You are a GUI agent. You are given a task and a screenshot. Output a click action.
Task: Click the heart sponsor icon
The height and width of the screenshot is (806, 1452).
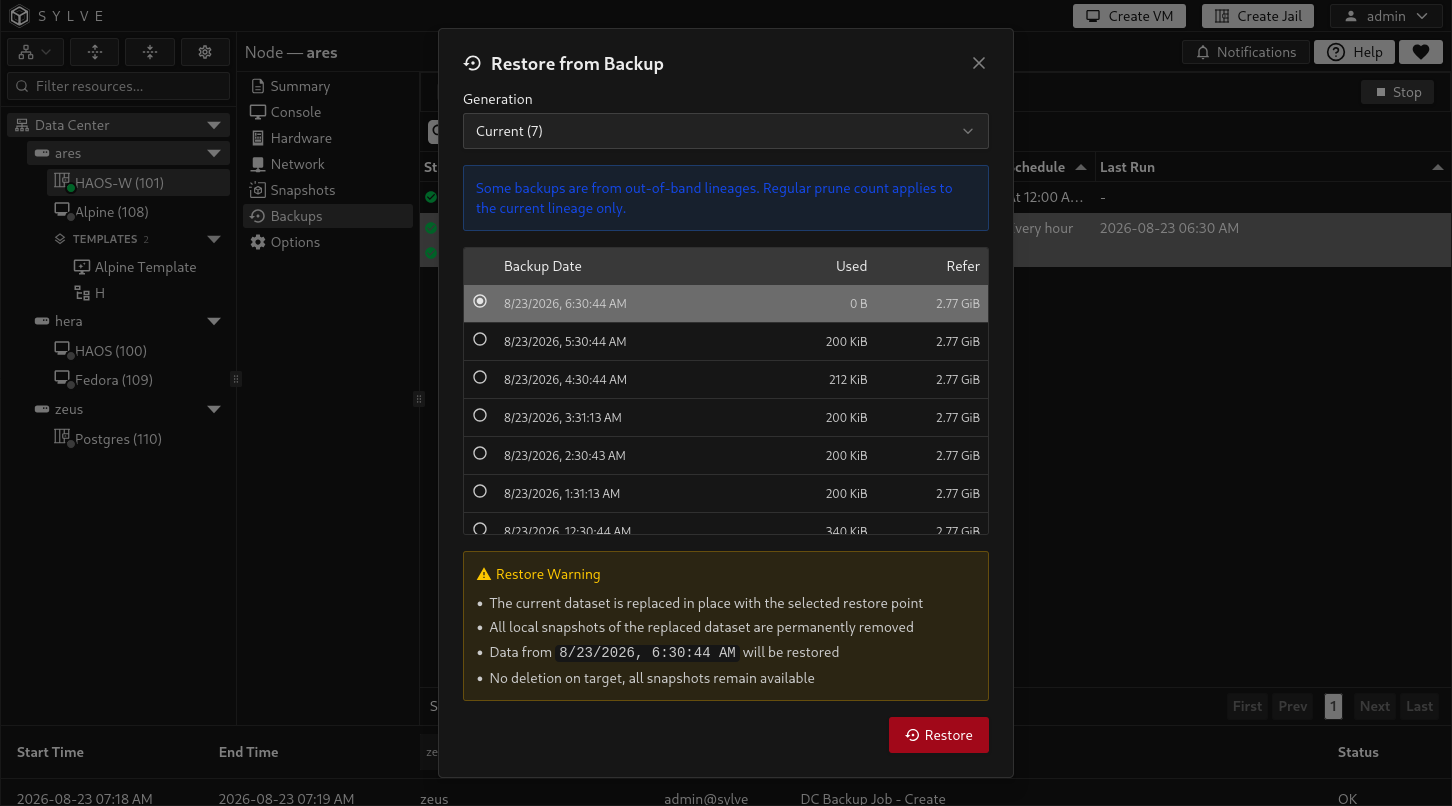(x=1420, y=52)
